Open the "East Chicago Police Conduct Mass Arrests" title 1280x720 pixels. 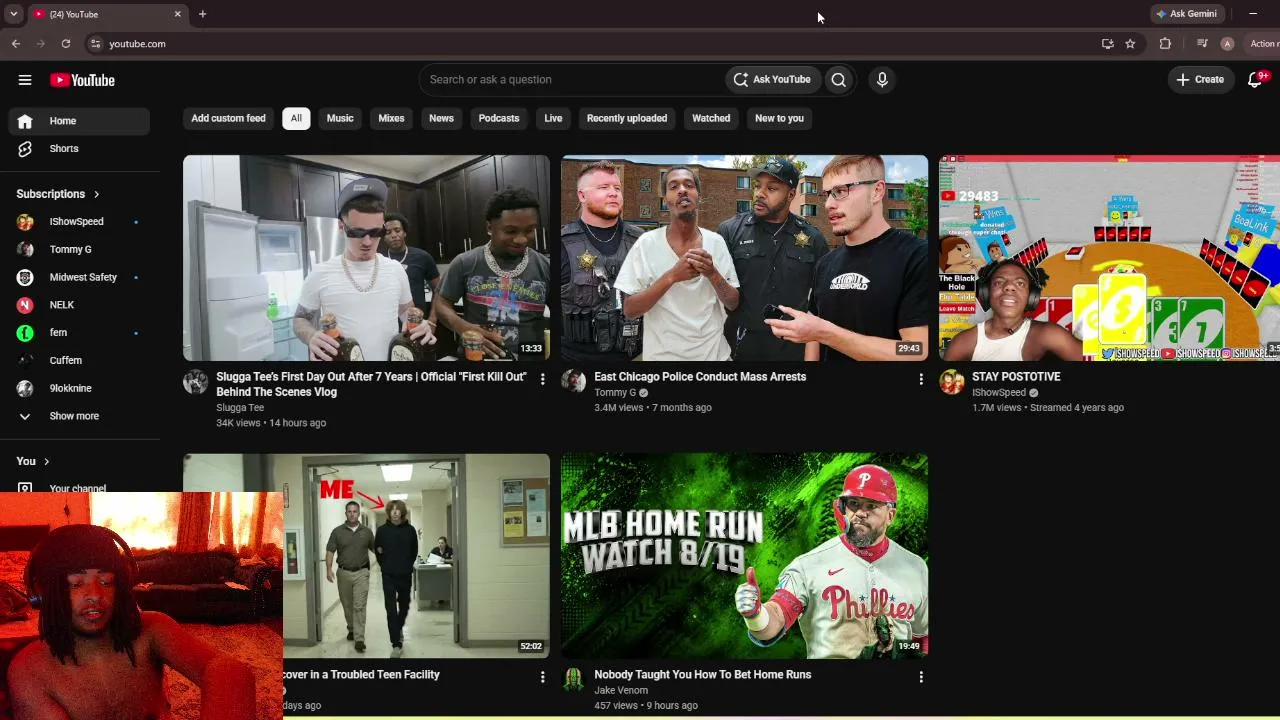click(x=700, y=377)
